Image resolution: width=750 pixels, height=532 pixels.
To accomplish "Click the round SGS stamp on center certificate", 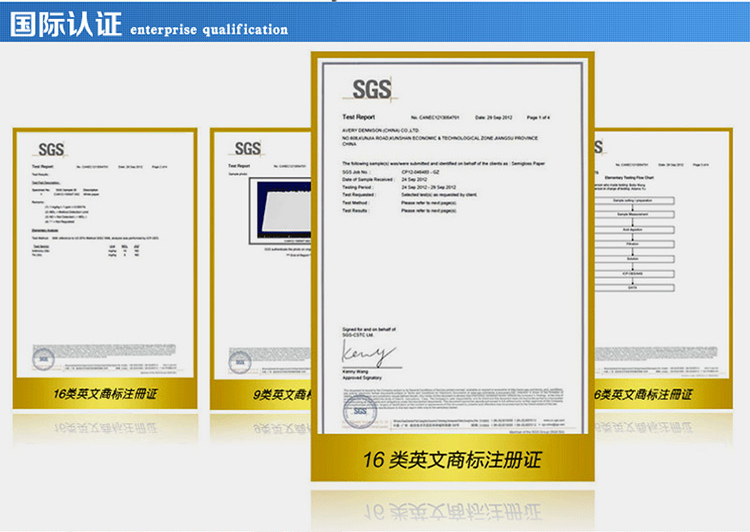I will (x=360, y=411).
